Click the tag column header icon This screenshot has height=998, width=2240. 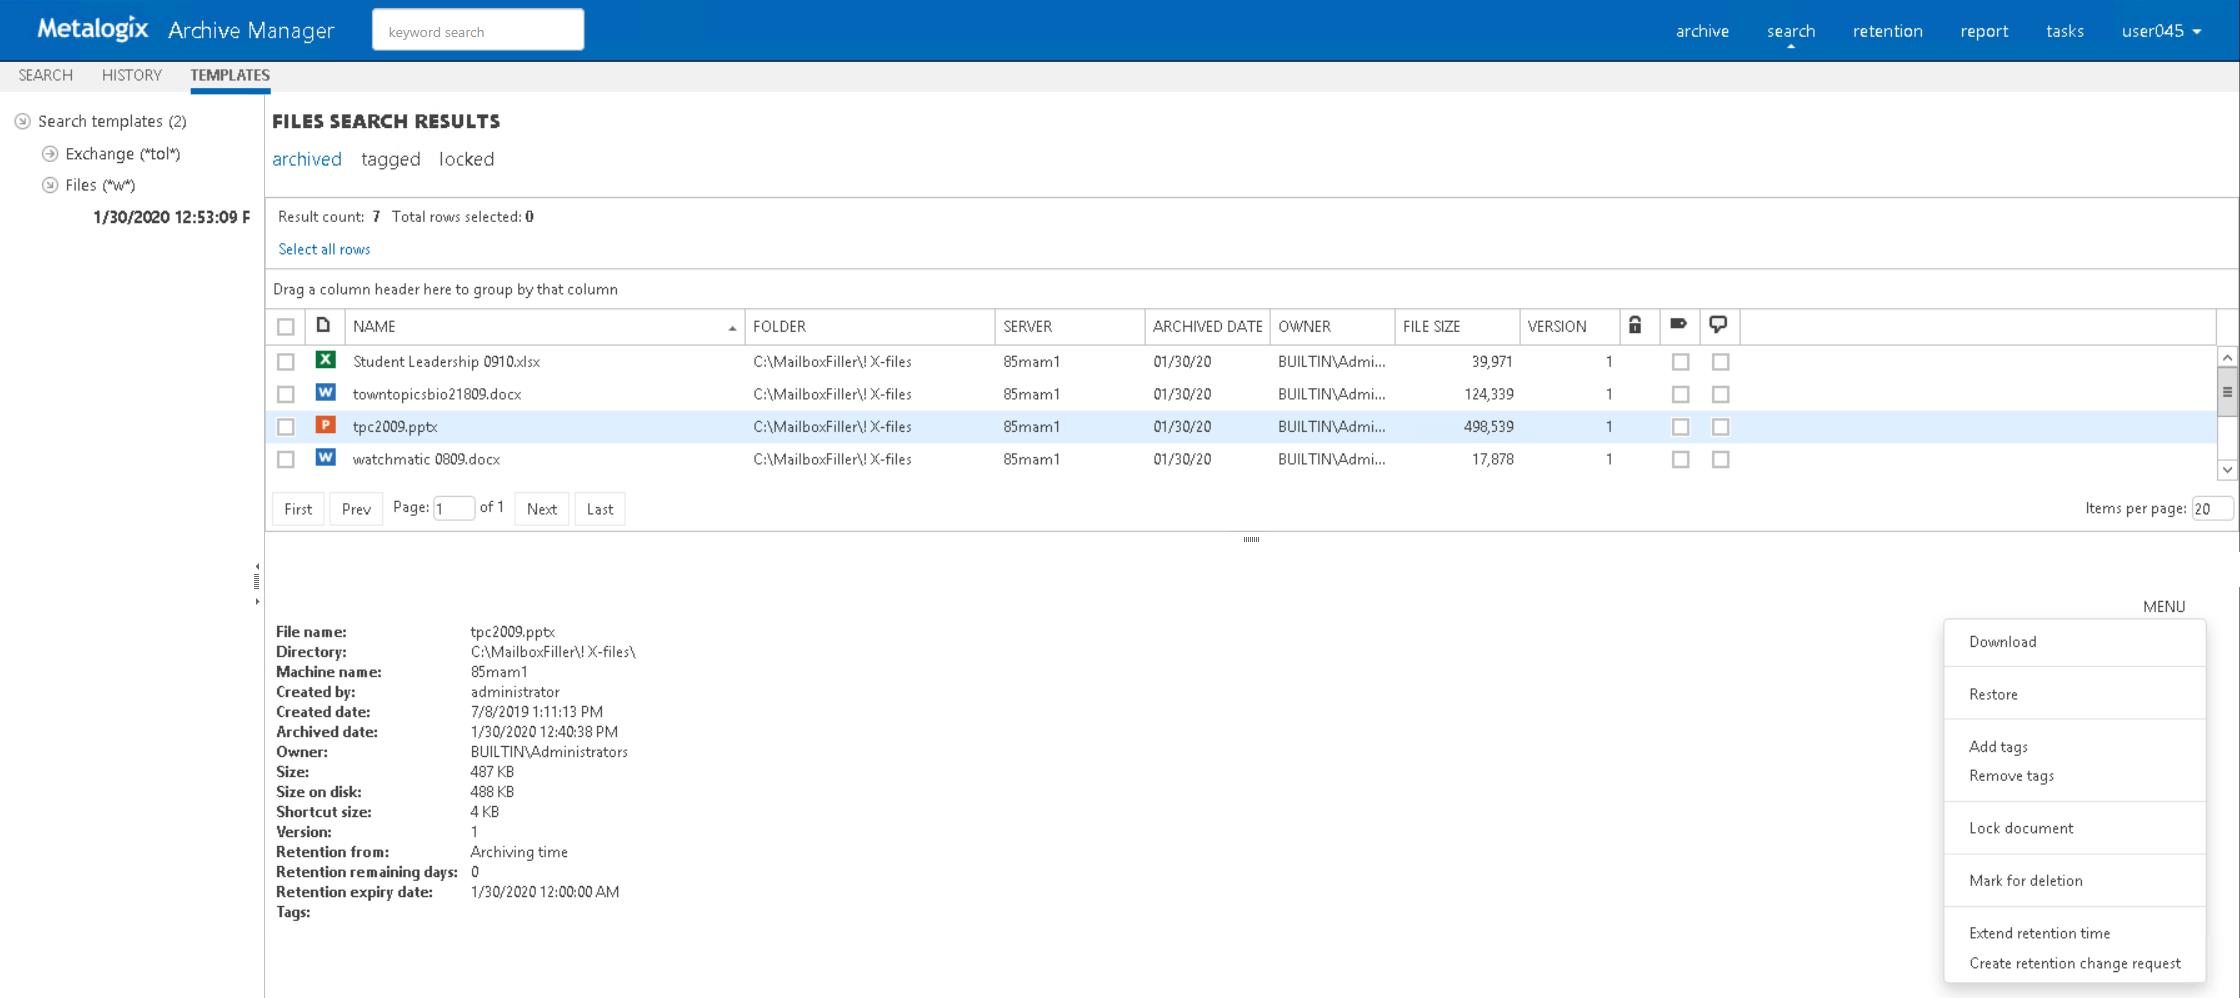[1679, 325]
